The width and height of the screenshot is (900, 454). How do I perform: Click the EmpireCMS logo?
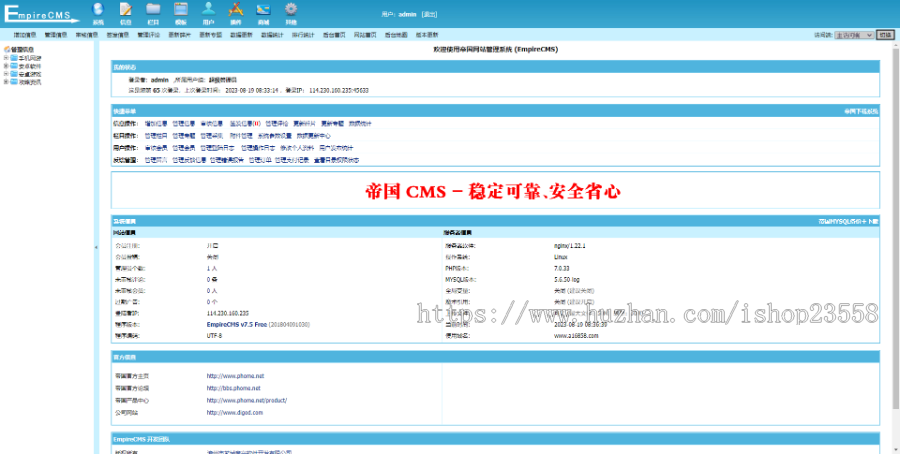tap(41, 13)
